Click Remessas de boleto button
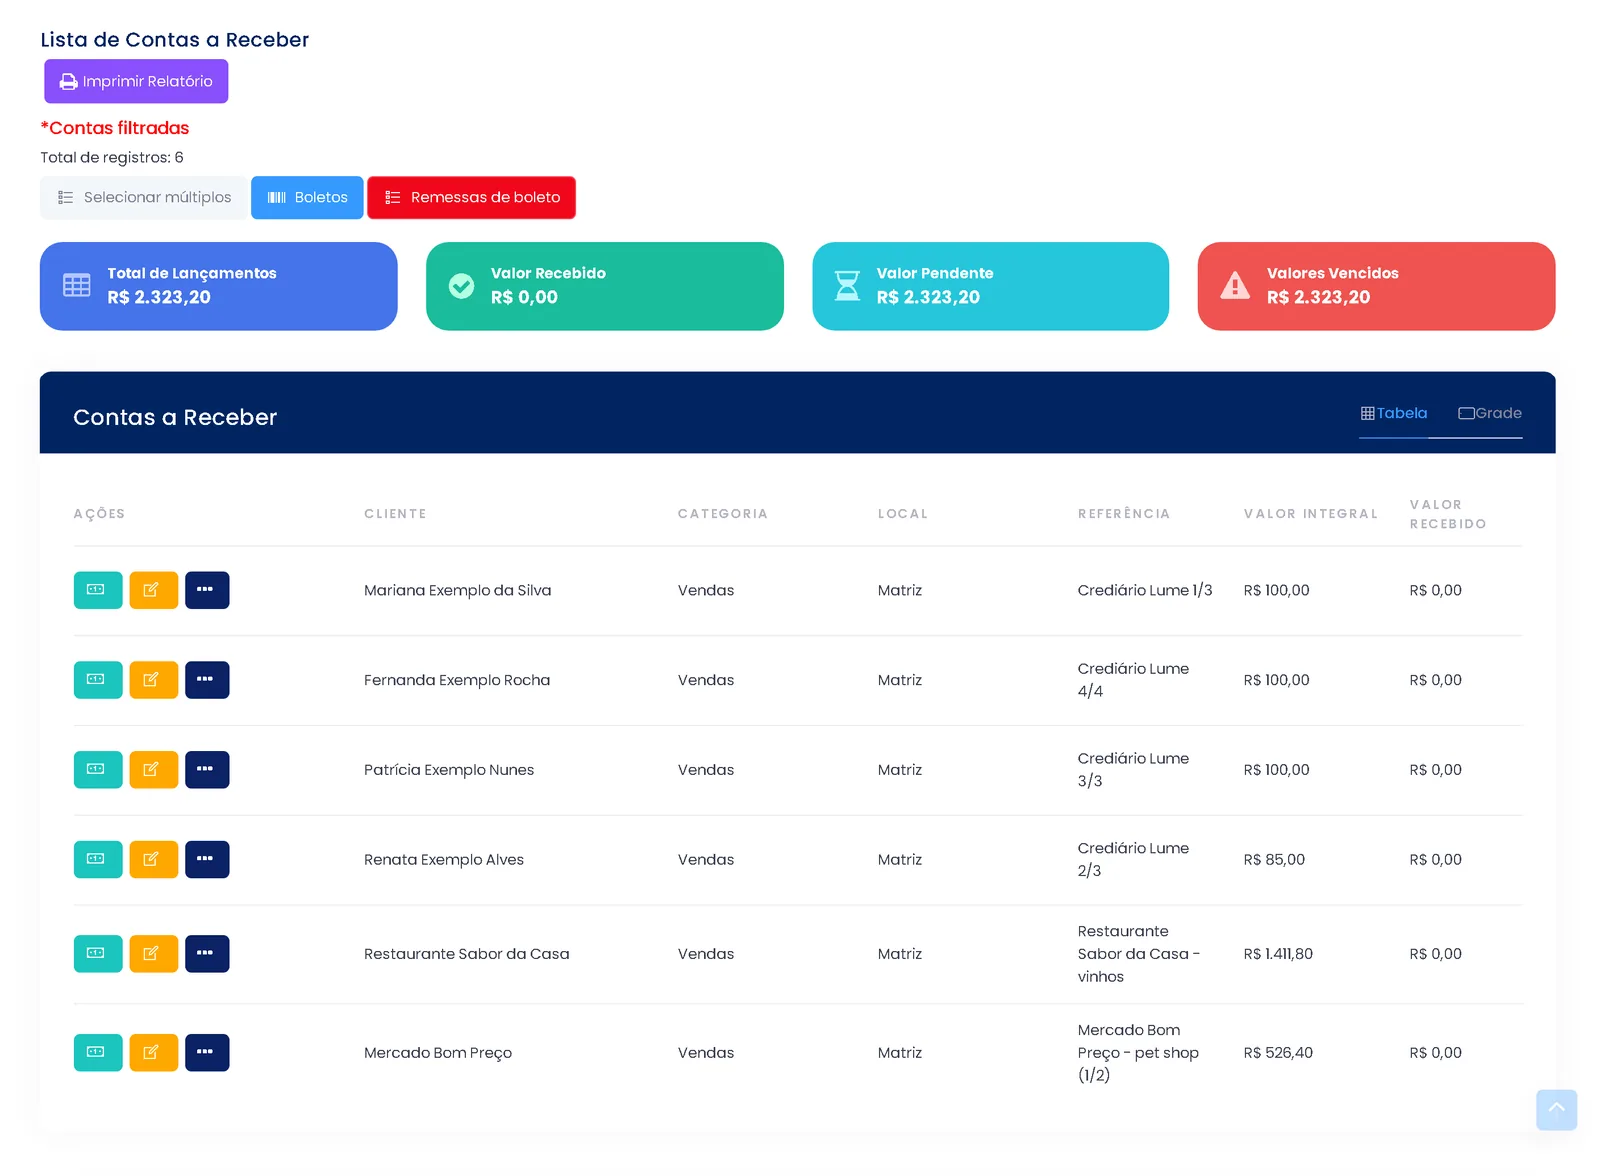This screenshot has height=1176, width=1600. (472, 198)
